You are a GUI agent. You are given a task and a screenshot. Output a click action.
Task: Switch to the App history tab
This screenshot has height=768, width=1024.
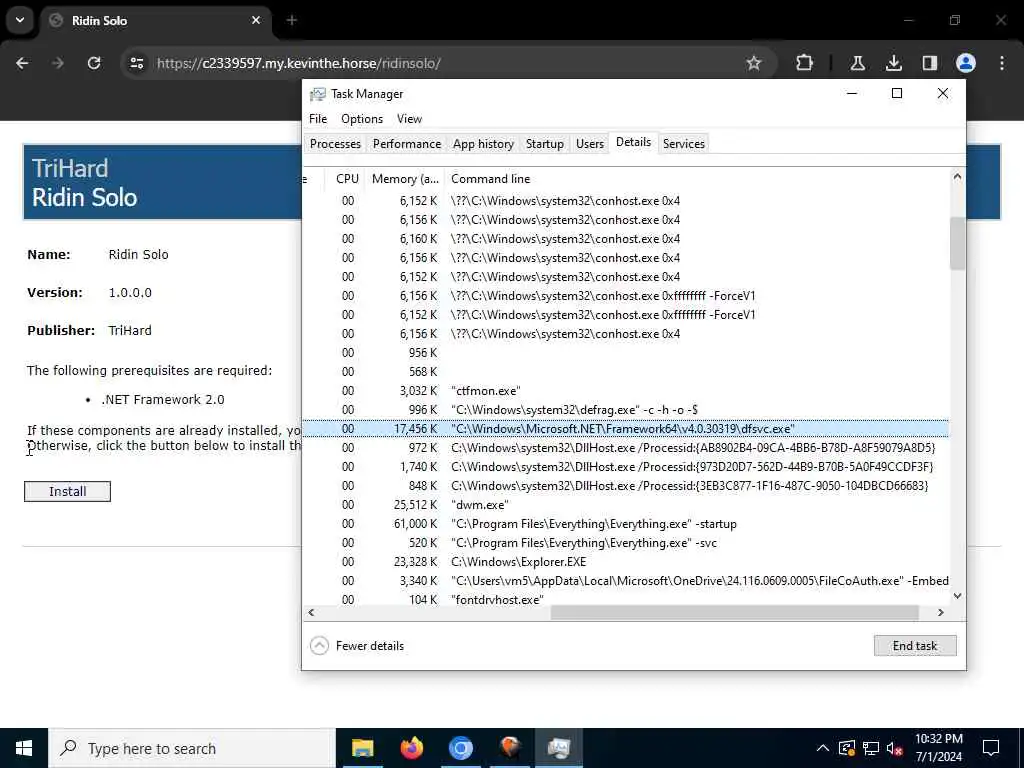483,144
